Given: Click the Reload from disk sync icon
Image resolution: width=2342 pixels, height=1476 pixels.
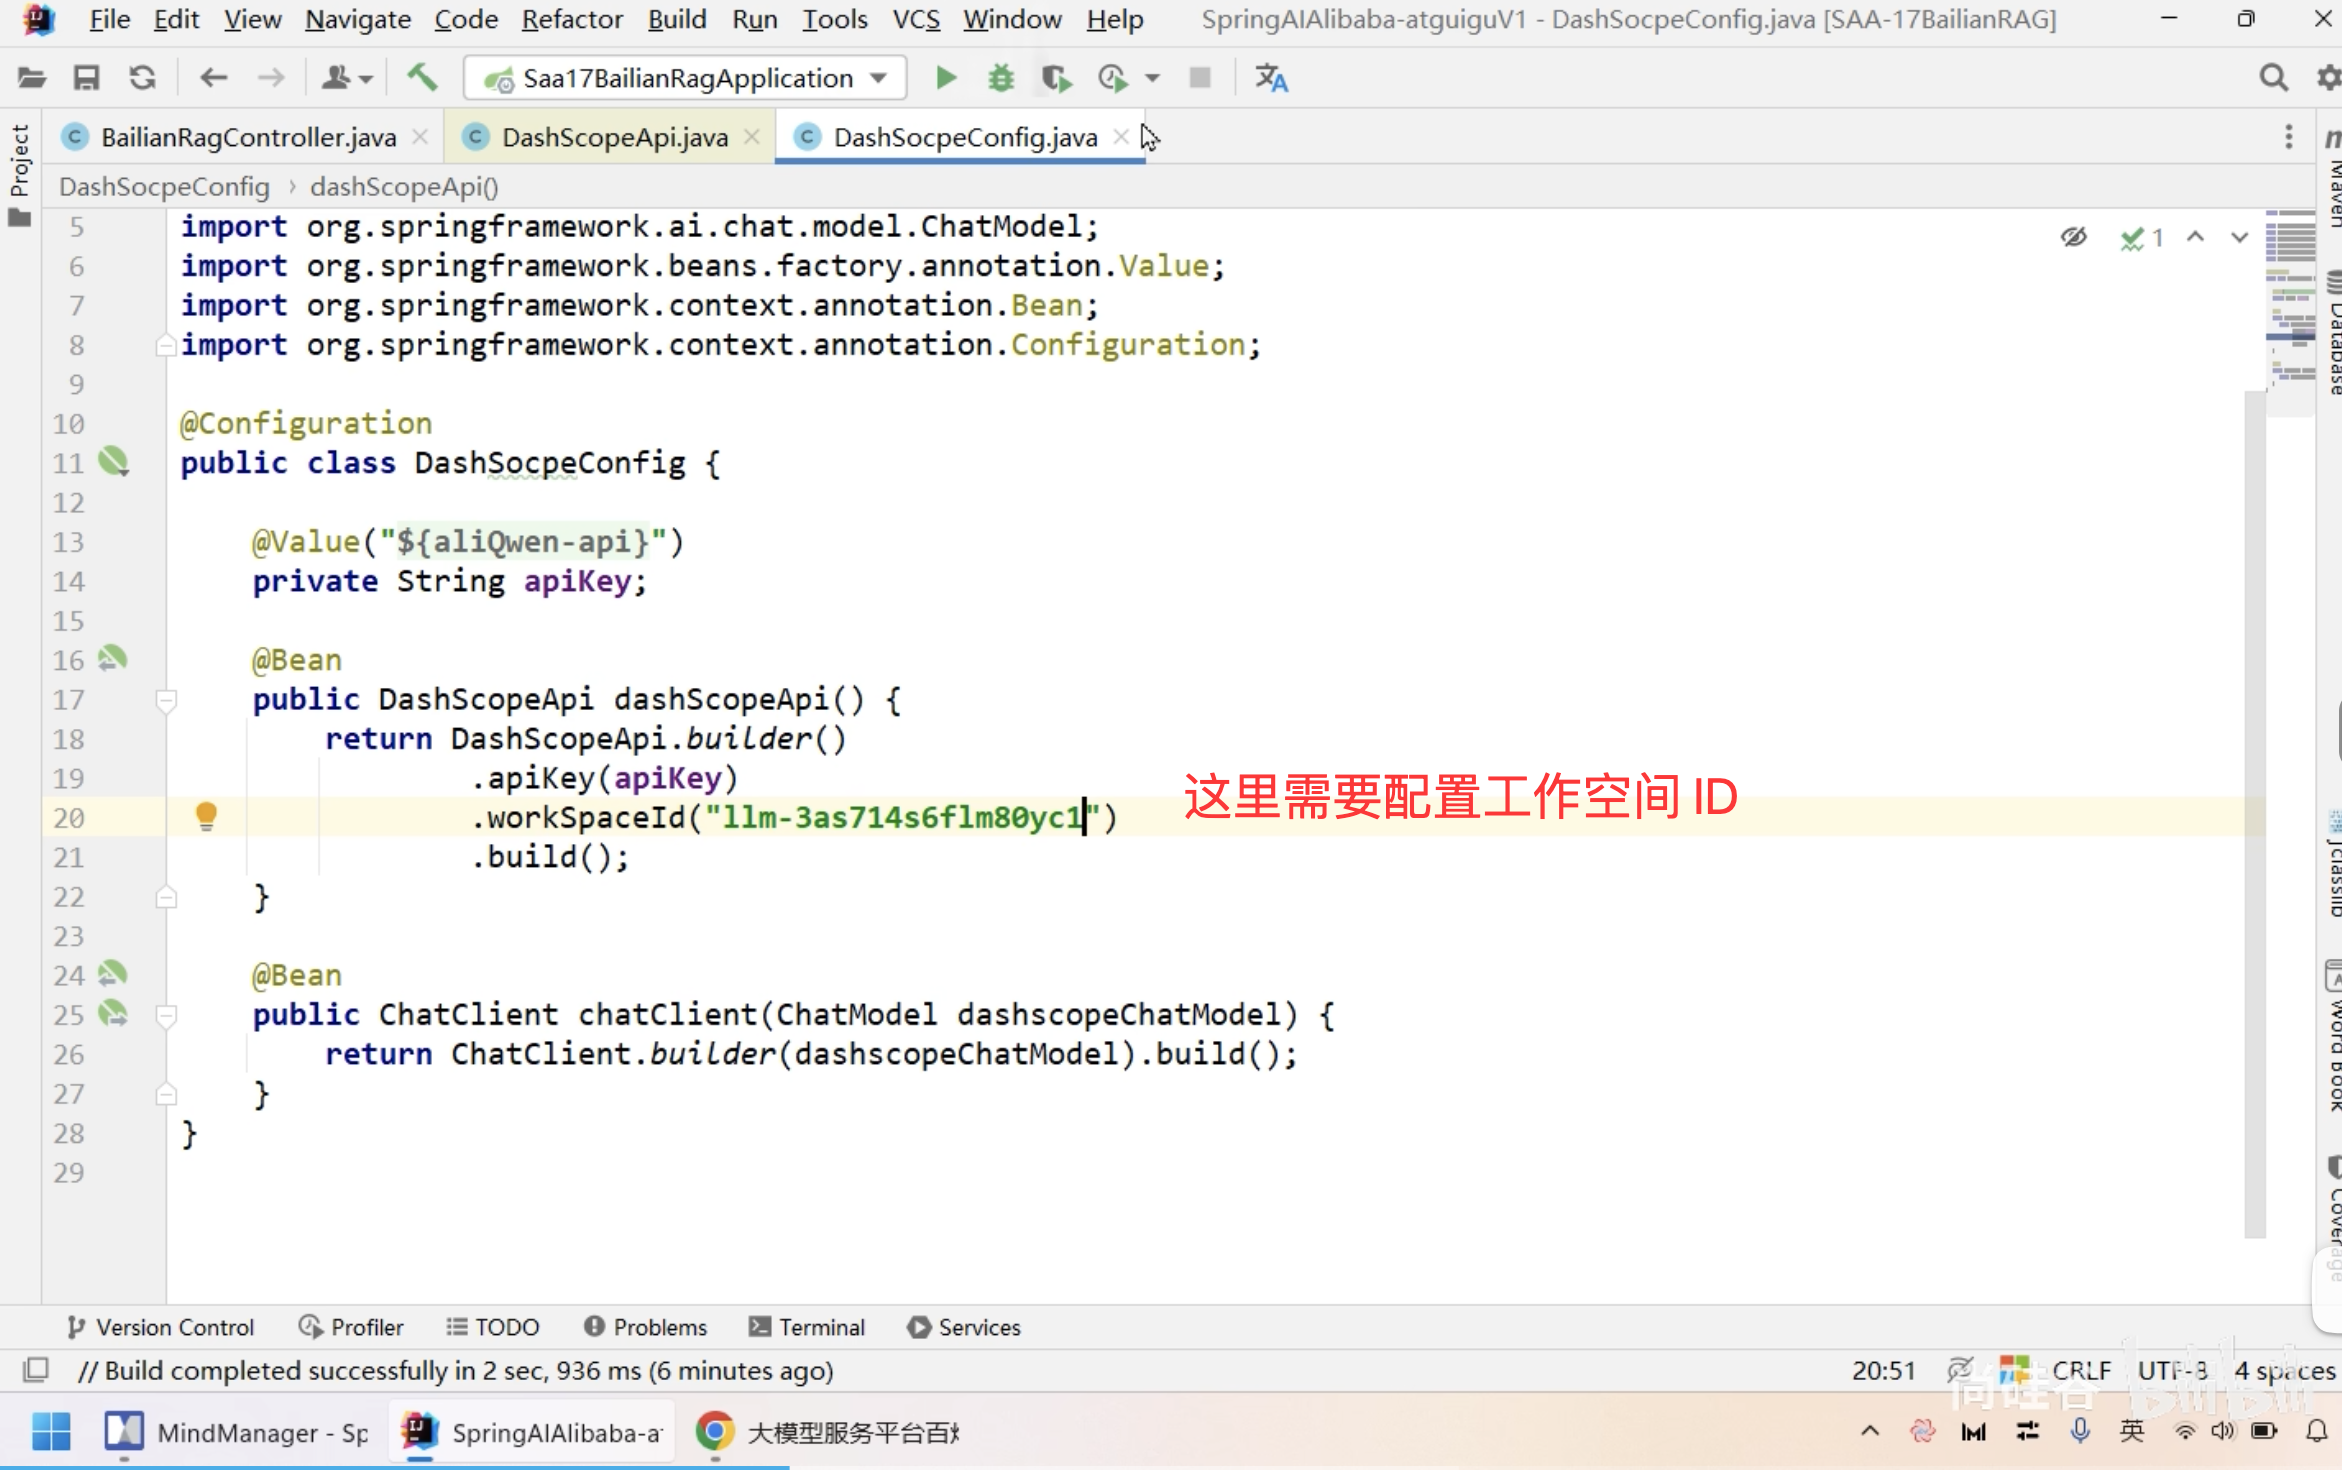Looking at the screenshot, I should [143, 78].
